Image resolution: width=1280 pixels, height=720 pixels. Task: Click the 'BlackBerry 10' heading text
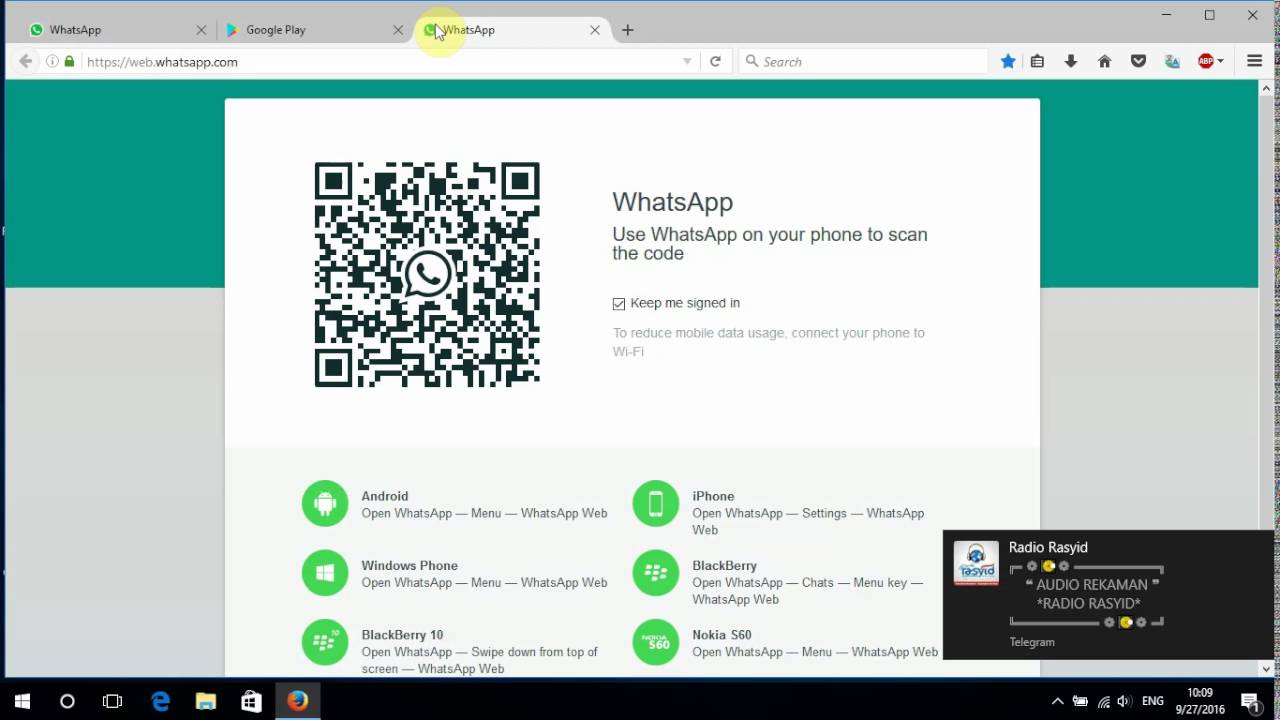pos(402,634)
